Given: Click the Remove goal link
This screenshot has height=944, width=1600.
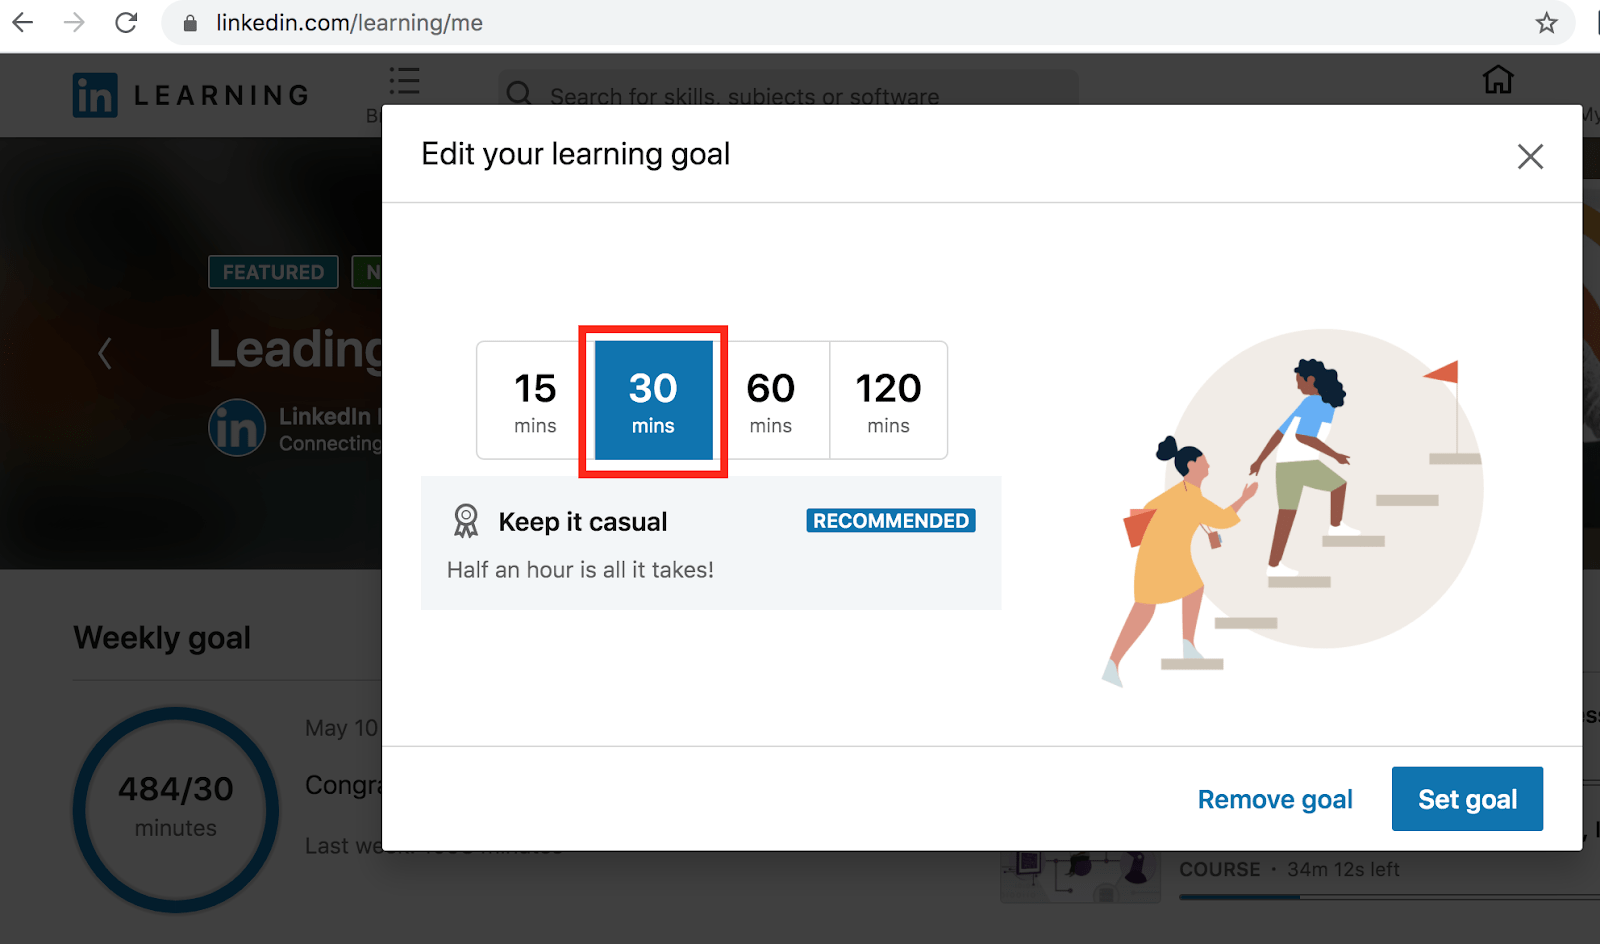Looking at the screenshot, I should pyautogui.click(x=1274, y=799).
